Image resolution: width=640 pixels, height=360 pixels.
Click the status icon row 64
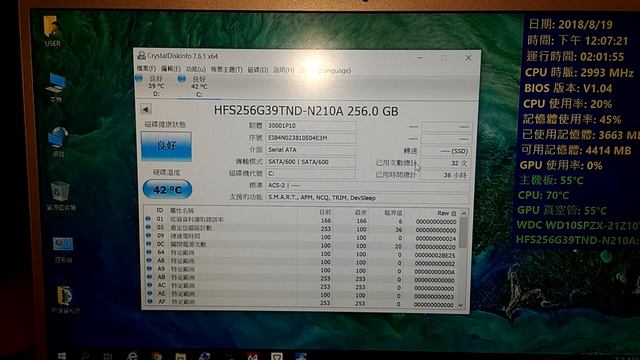[149, 252]
